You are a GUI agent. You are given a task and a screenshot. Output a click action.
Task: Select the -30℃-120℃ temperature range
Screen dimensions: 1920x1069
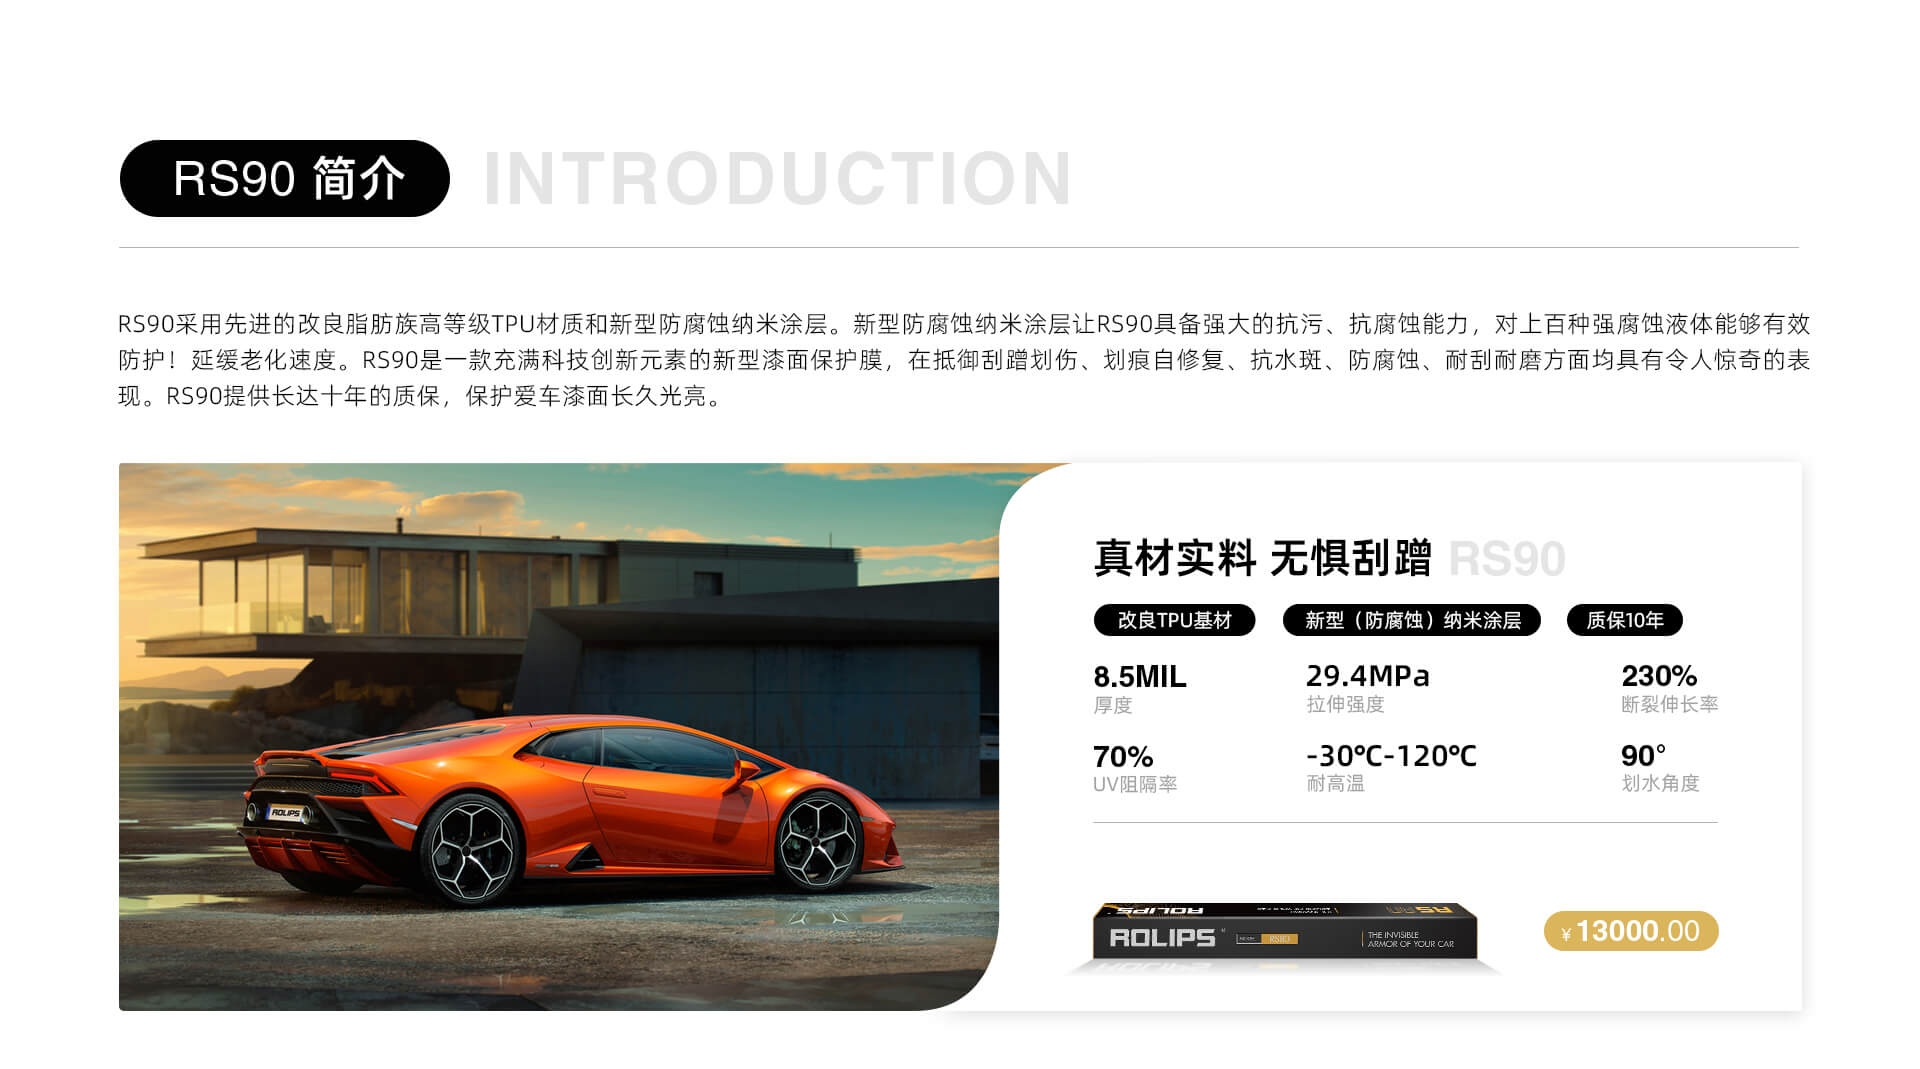point(1391,756)
